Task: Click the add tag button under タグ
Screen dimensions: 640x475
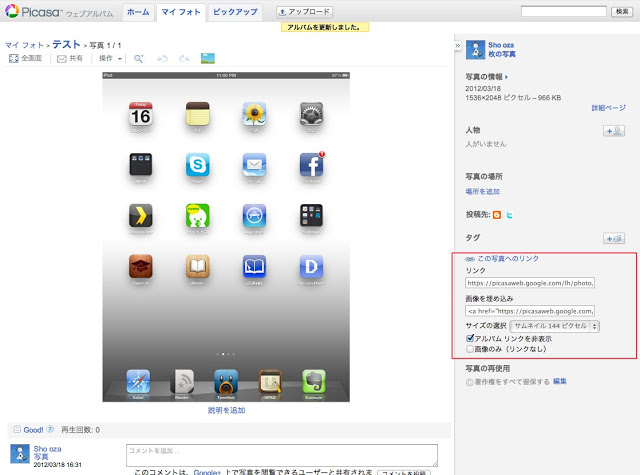Action: point(614,238)
